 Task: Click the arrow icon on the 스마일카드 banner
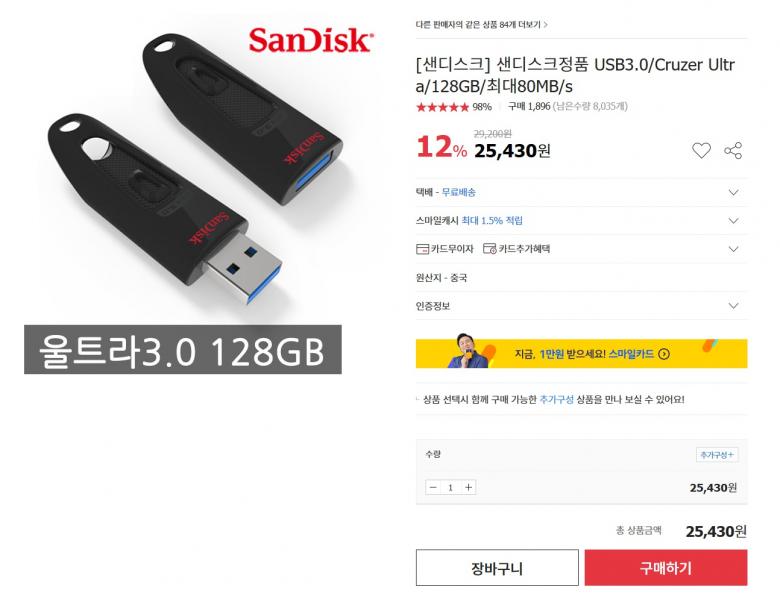(664, 354)
